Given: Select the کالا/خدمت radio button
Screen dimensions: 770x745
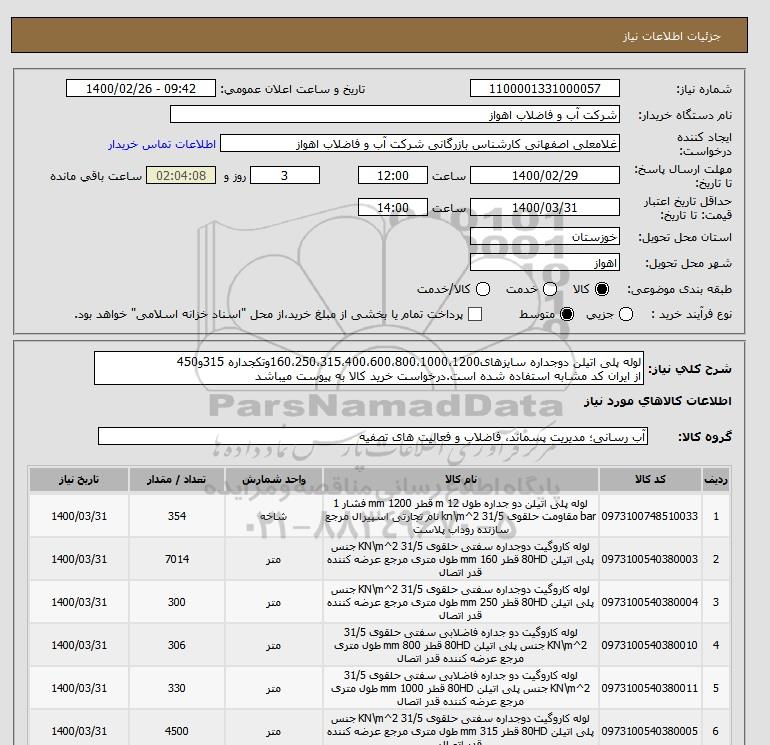Looking at the screenshot, I should tap(483, 289).
